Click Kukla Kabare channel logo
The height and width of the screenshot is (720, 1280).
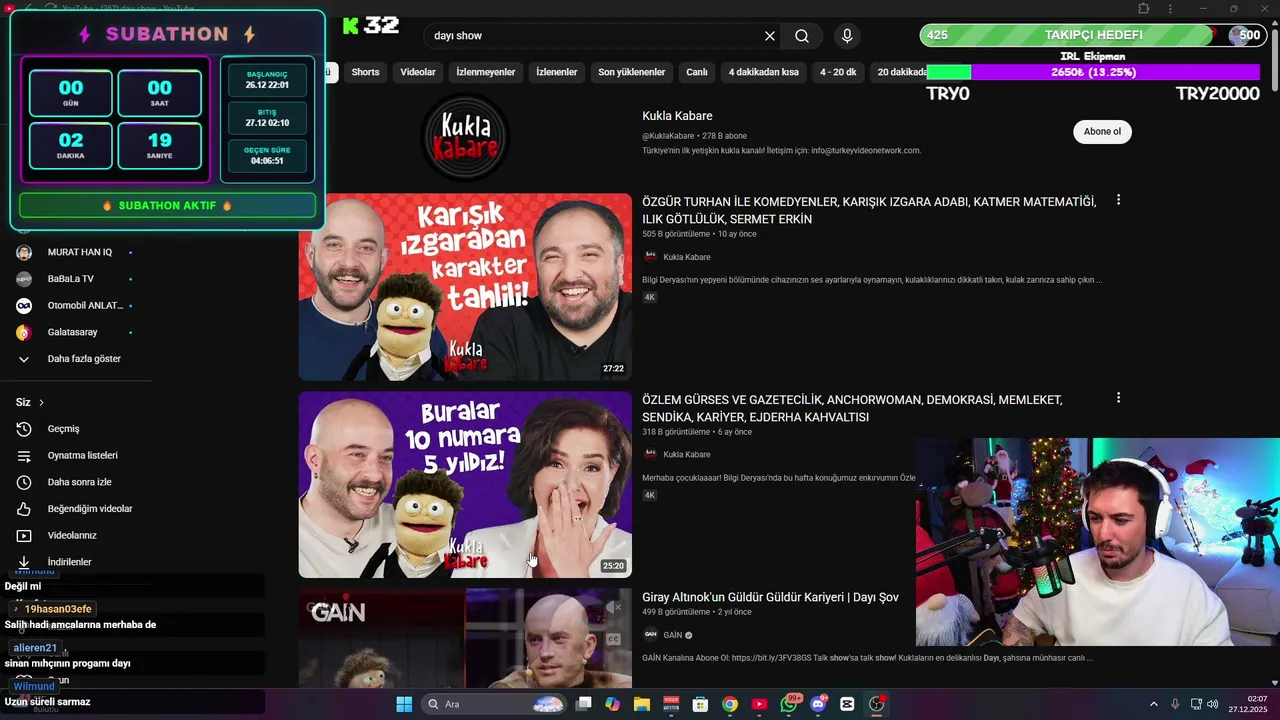tap(465, 136)
